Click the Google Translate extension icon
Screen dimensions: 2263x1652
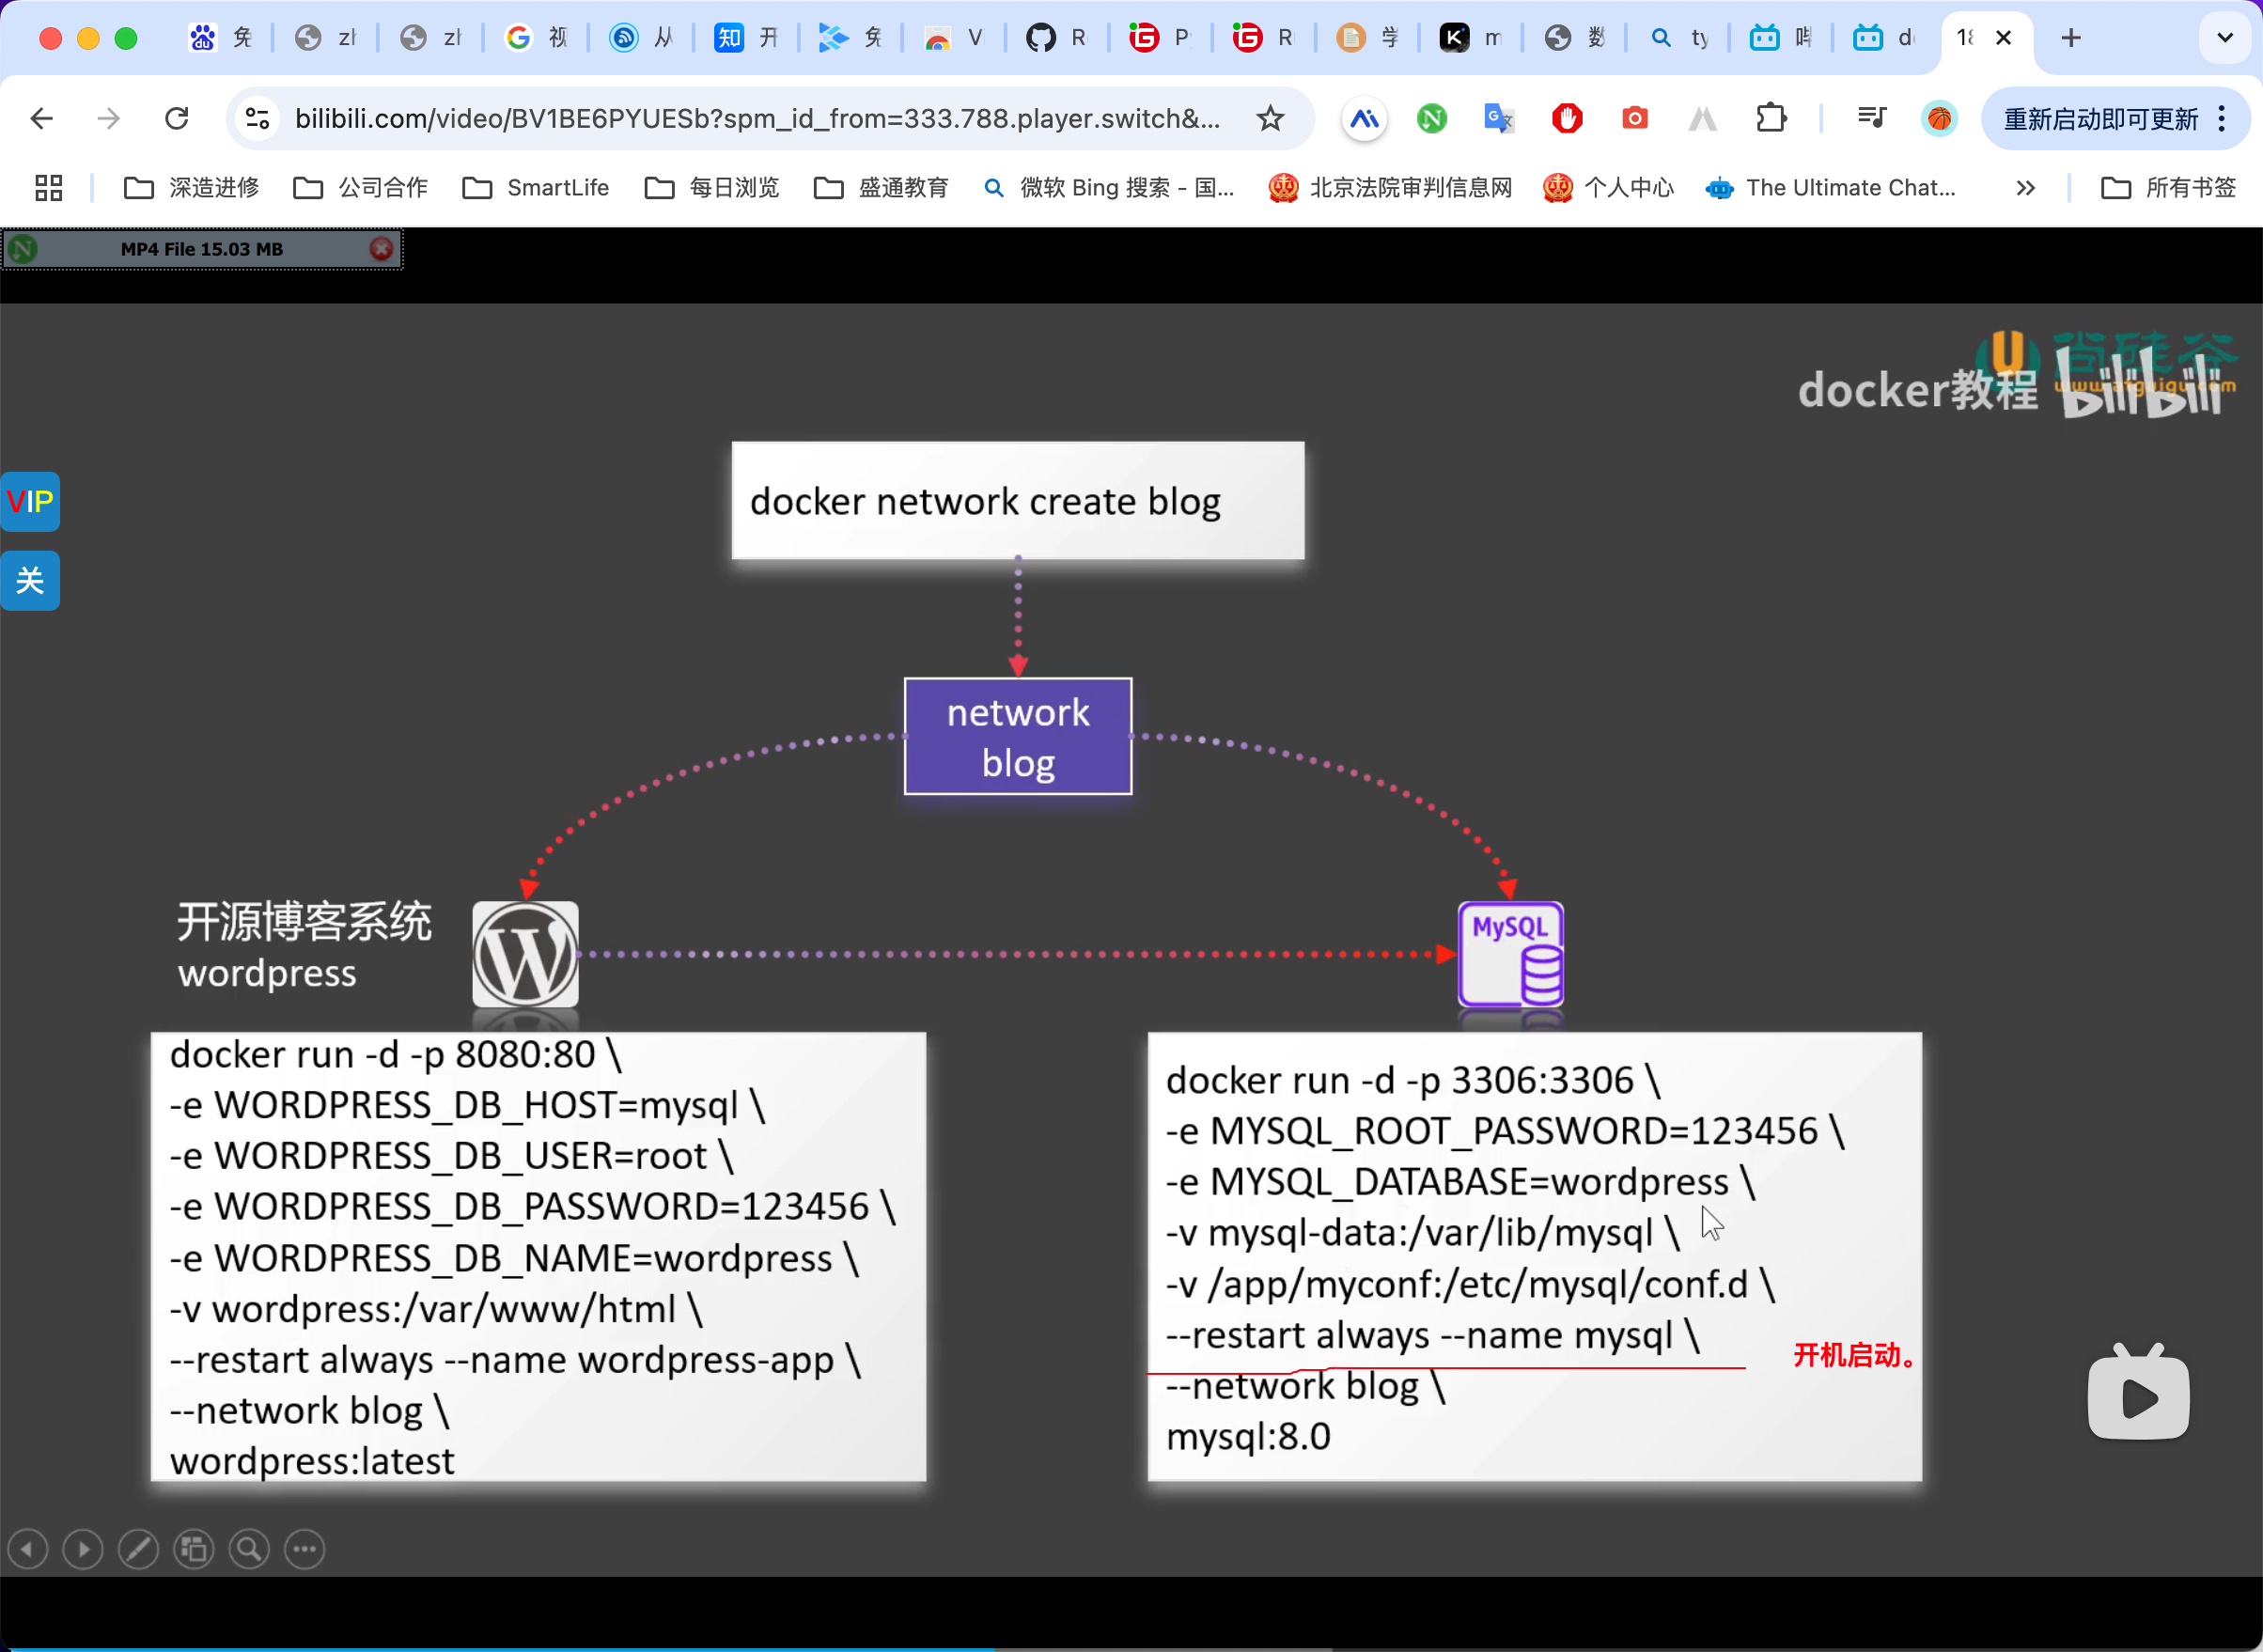(1498, 119)
